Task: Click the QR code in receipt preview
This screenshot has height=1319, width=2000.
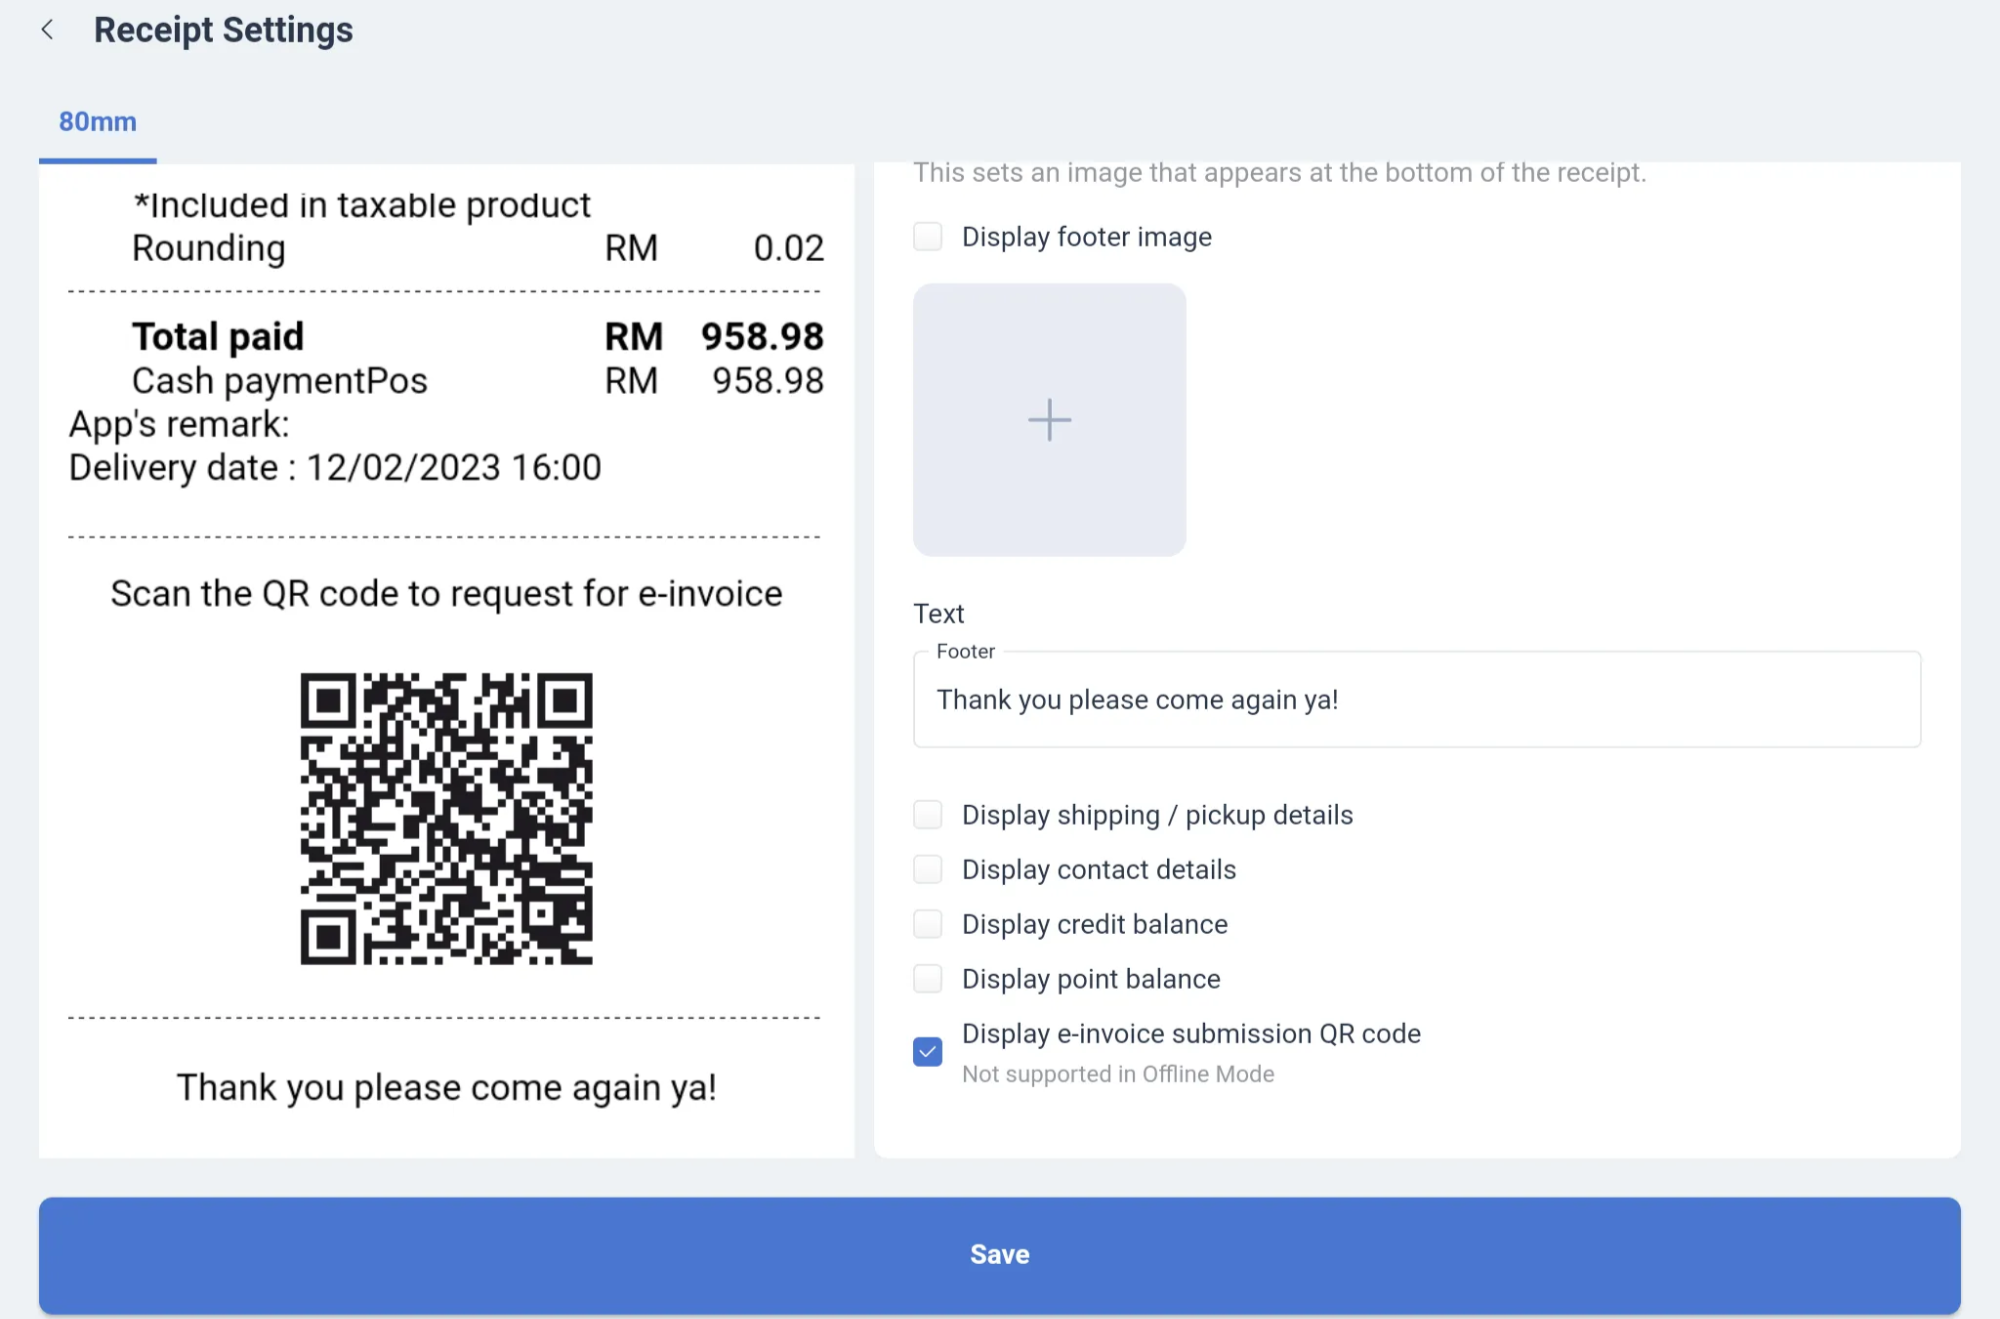Action: click(446, 818)
